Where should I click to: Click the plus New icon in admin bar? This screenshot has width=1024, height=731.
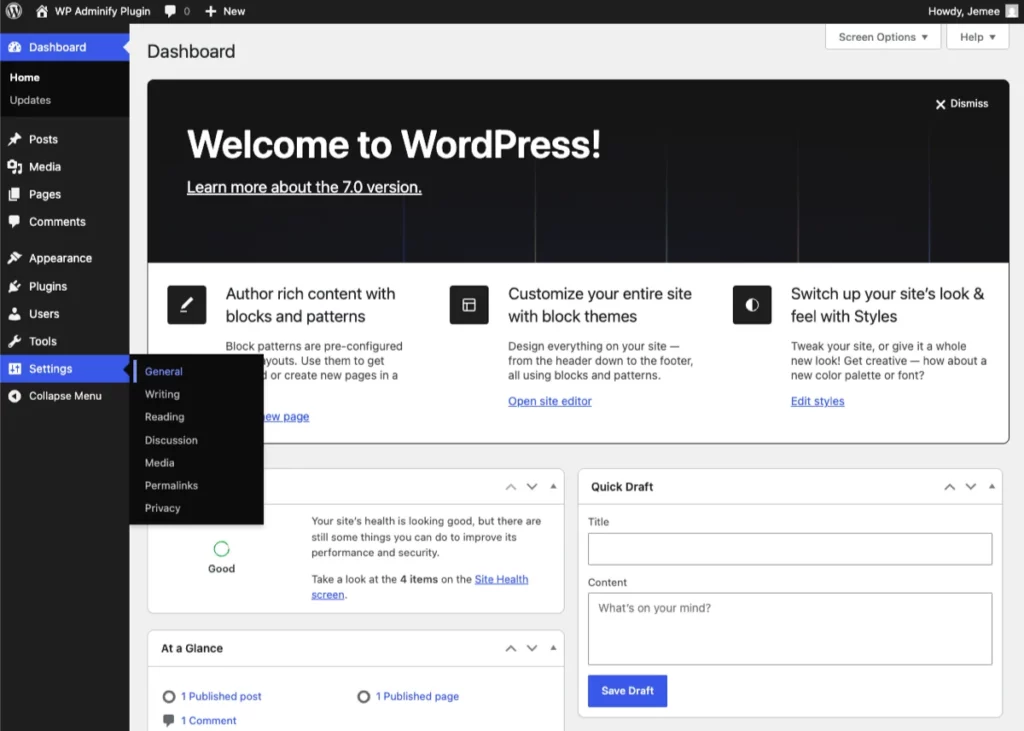pyautogui.click(x=210, y=11)
